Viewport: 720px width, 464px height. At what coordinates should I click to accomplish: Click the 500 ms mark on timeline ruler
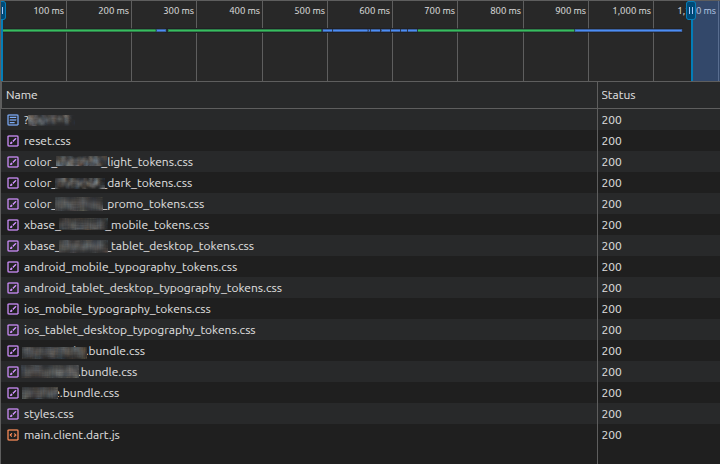(309, 11)
